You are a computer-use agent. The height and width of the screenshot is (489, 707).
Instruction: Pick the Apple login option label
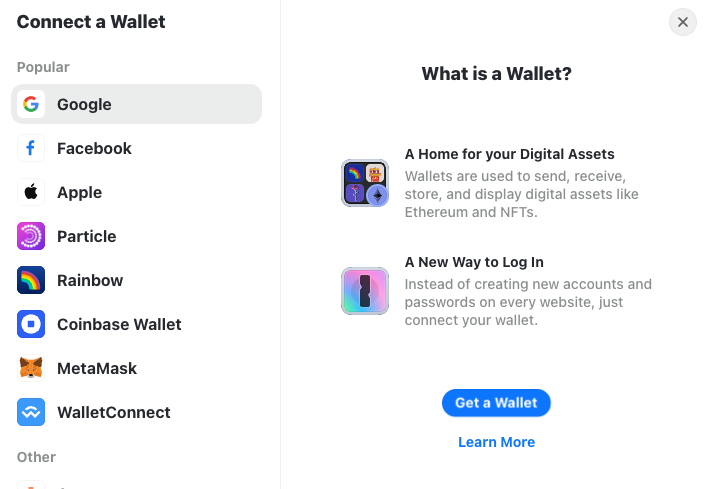pos(79,192)
